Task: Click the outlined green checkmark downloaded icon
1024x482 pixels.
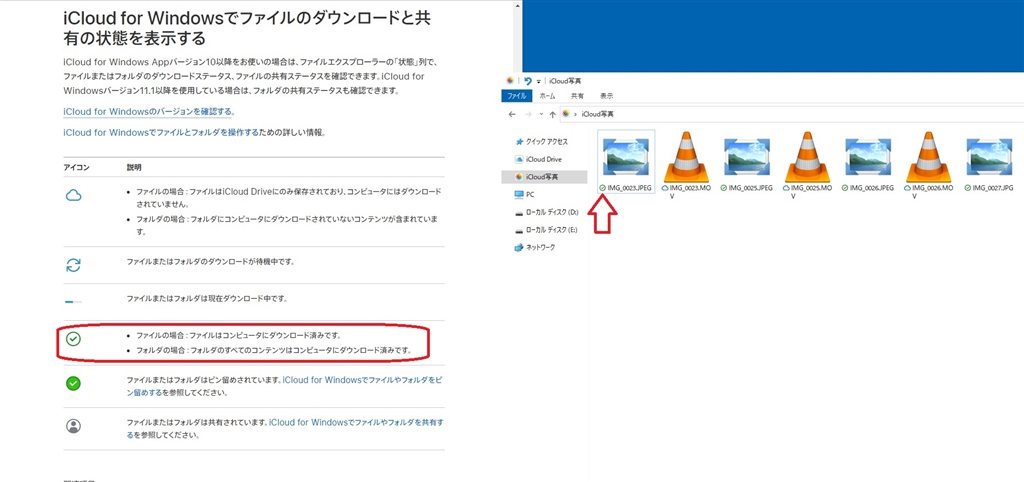Action: [74, 338]
